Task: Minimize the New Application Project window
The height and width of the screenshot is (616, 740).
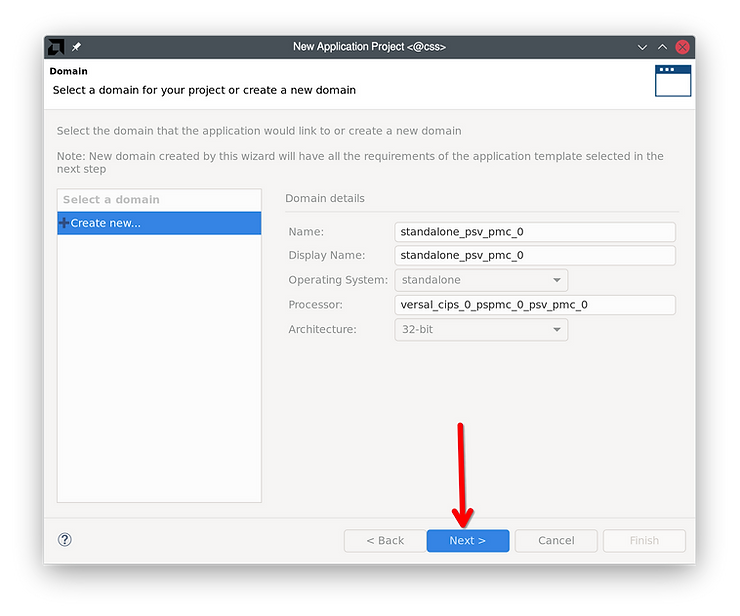Action: tap(642, 47)
